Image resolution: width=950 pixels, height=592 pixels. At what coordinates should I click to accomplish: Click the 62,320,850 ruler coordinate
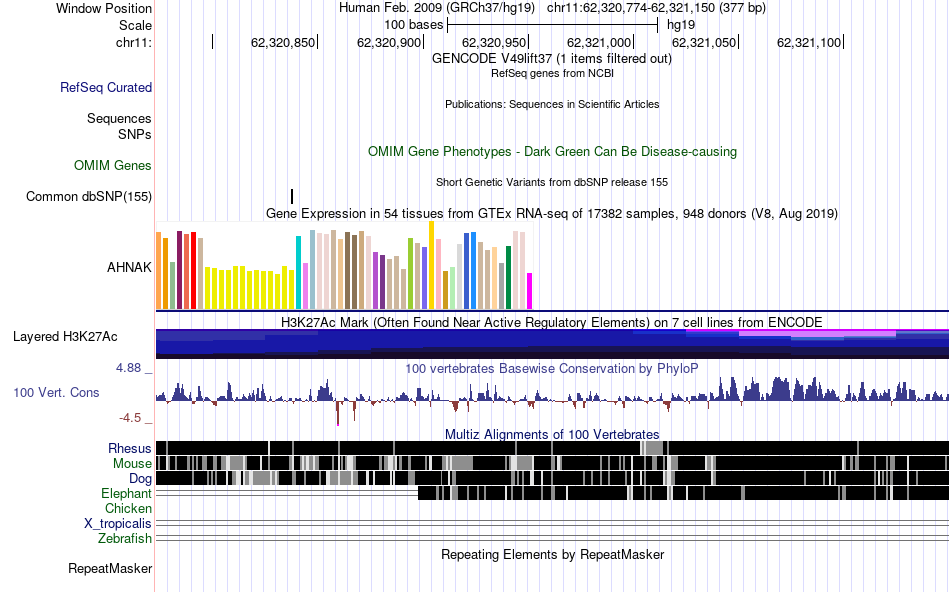coord(283,42)
